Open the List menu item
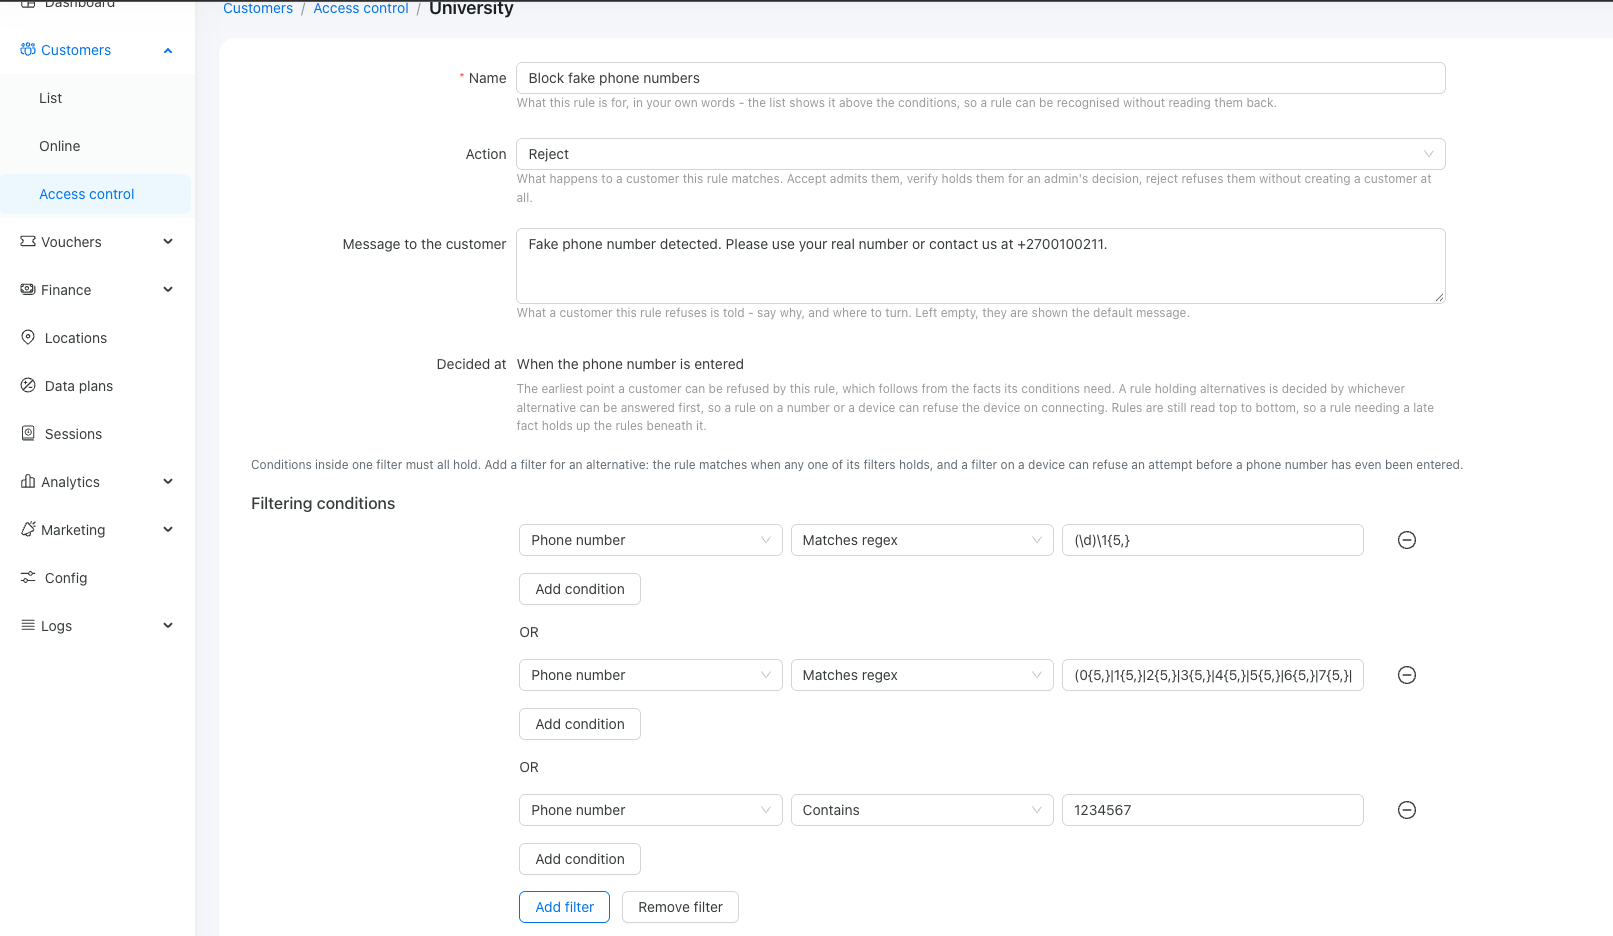 click(96, 98)
